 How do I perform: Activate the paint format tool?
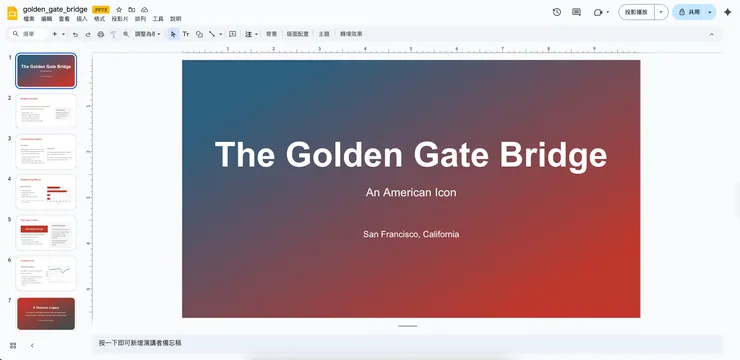click(x=113, y=34)
